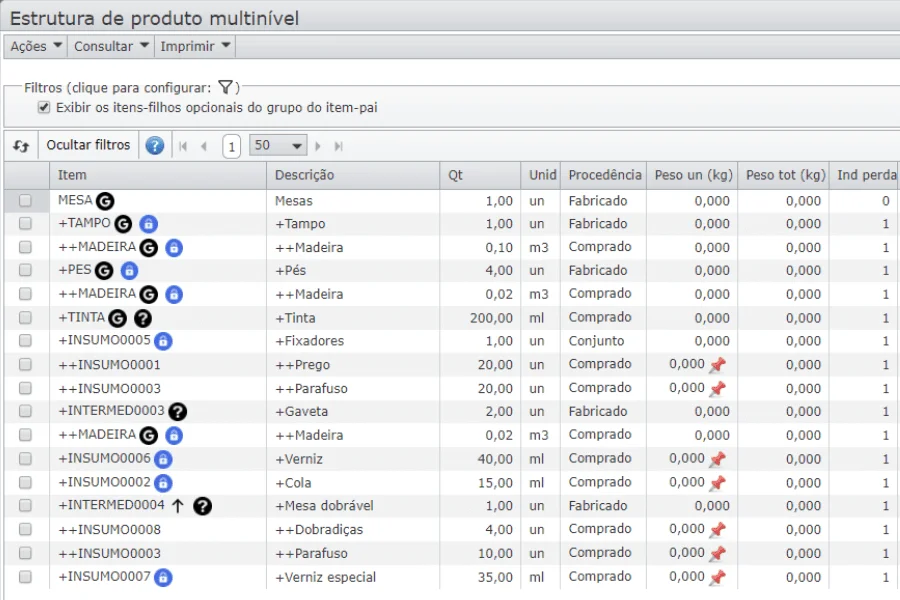This screenshot has height=600, width=900.
Task: Click the red pin in the +Verniz row
Action: click(717, 459)
